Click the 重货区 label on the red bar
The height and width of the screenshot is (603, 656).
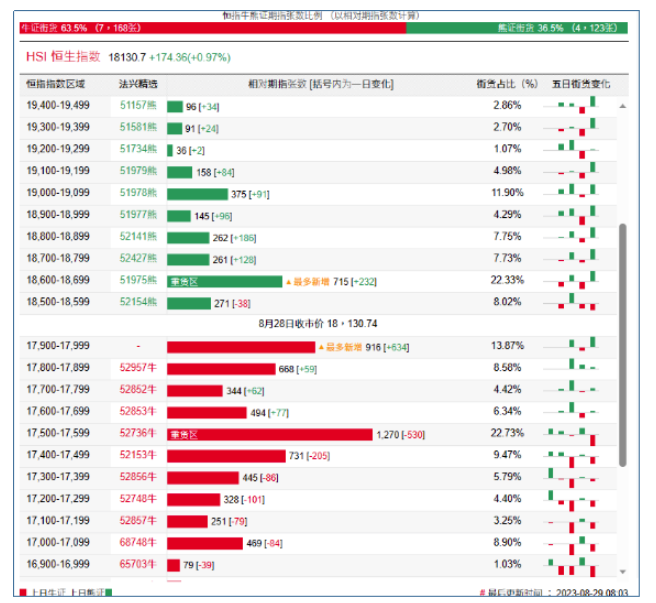tap(182, 434)
